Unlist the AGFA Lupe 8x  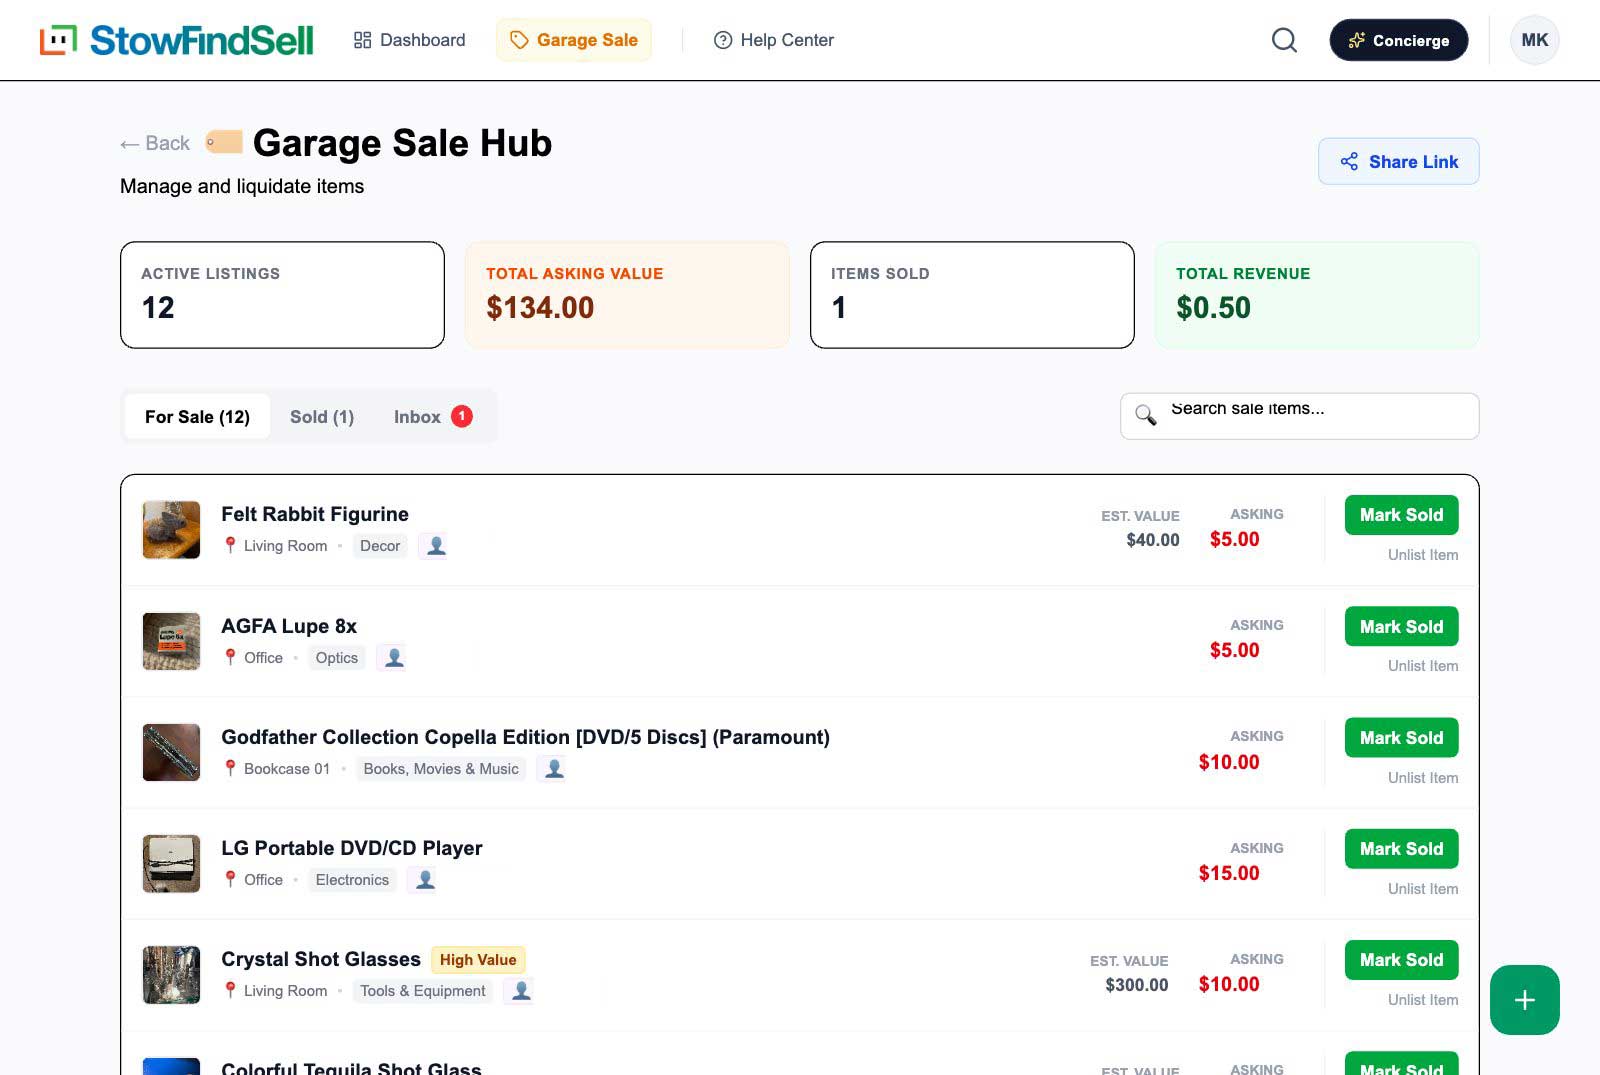click(1422, 666)
